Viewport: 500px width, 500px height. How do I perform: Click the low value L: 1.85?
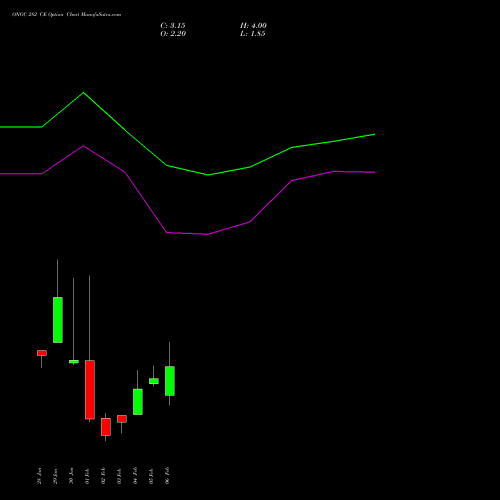[x=253, y=34]
